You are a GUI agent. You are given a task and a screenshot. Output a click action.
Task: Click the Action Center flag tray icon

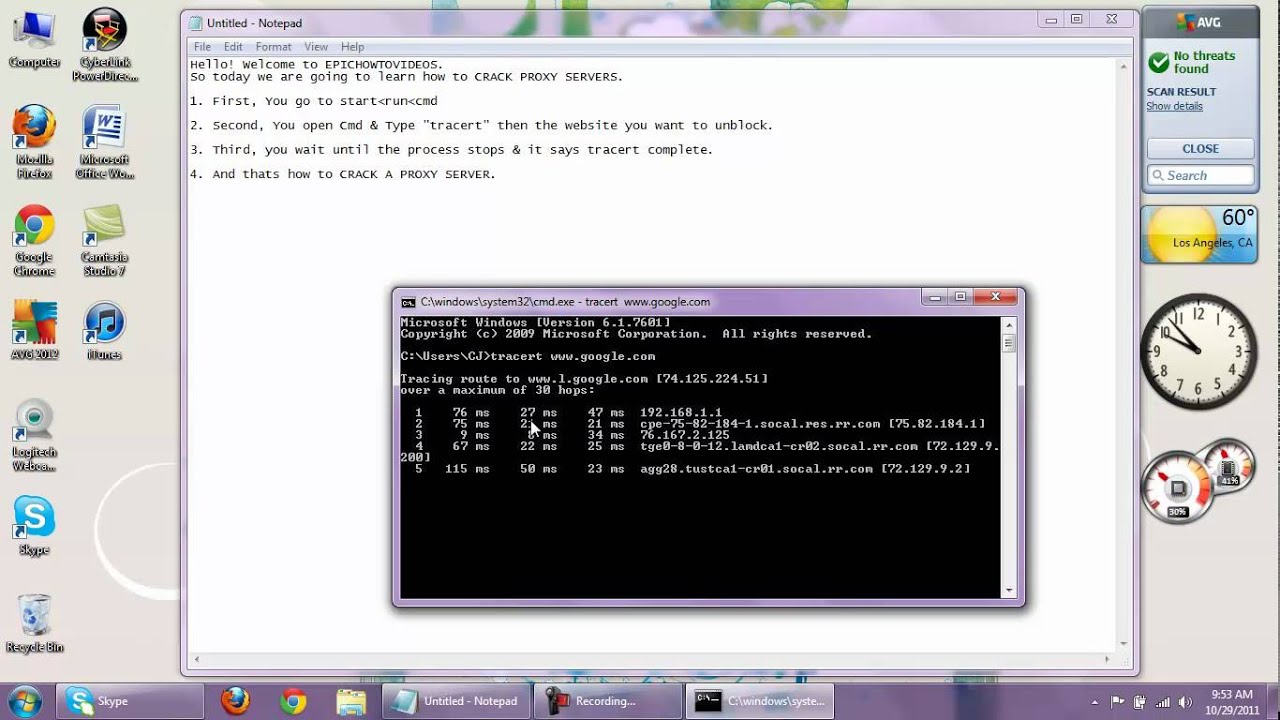(1118, 701)
